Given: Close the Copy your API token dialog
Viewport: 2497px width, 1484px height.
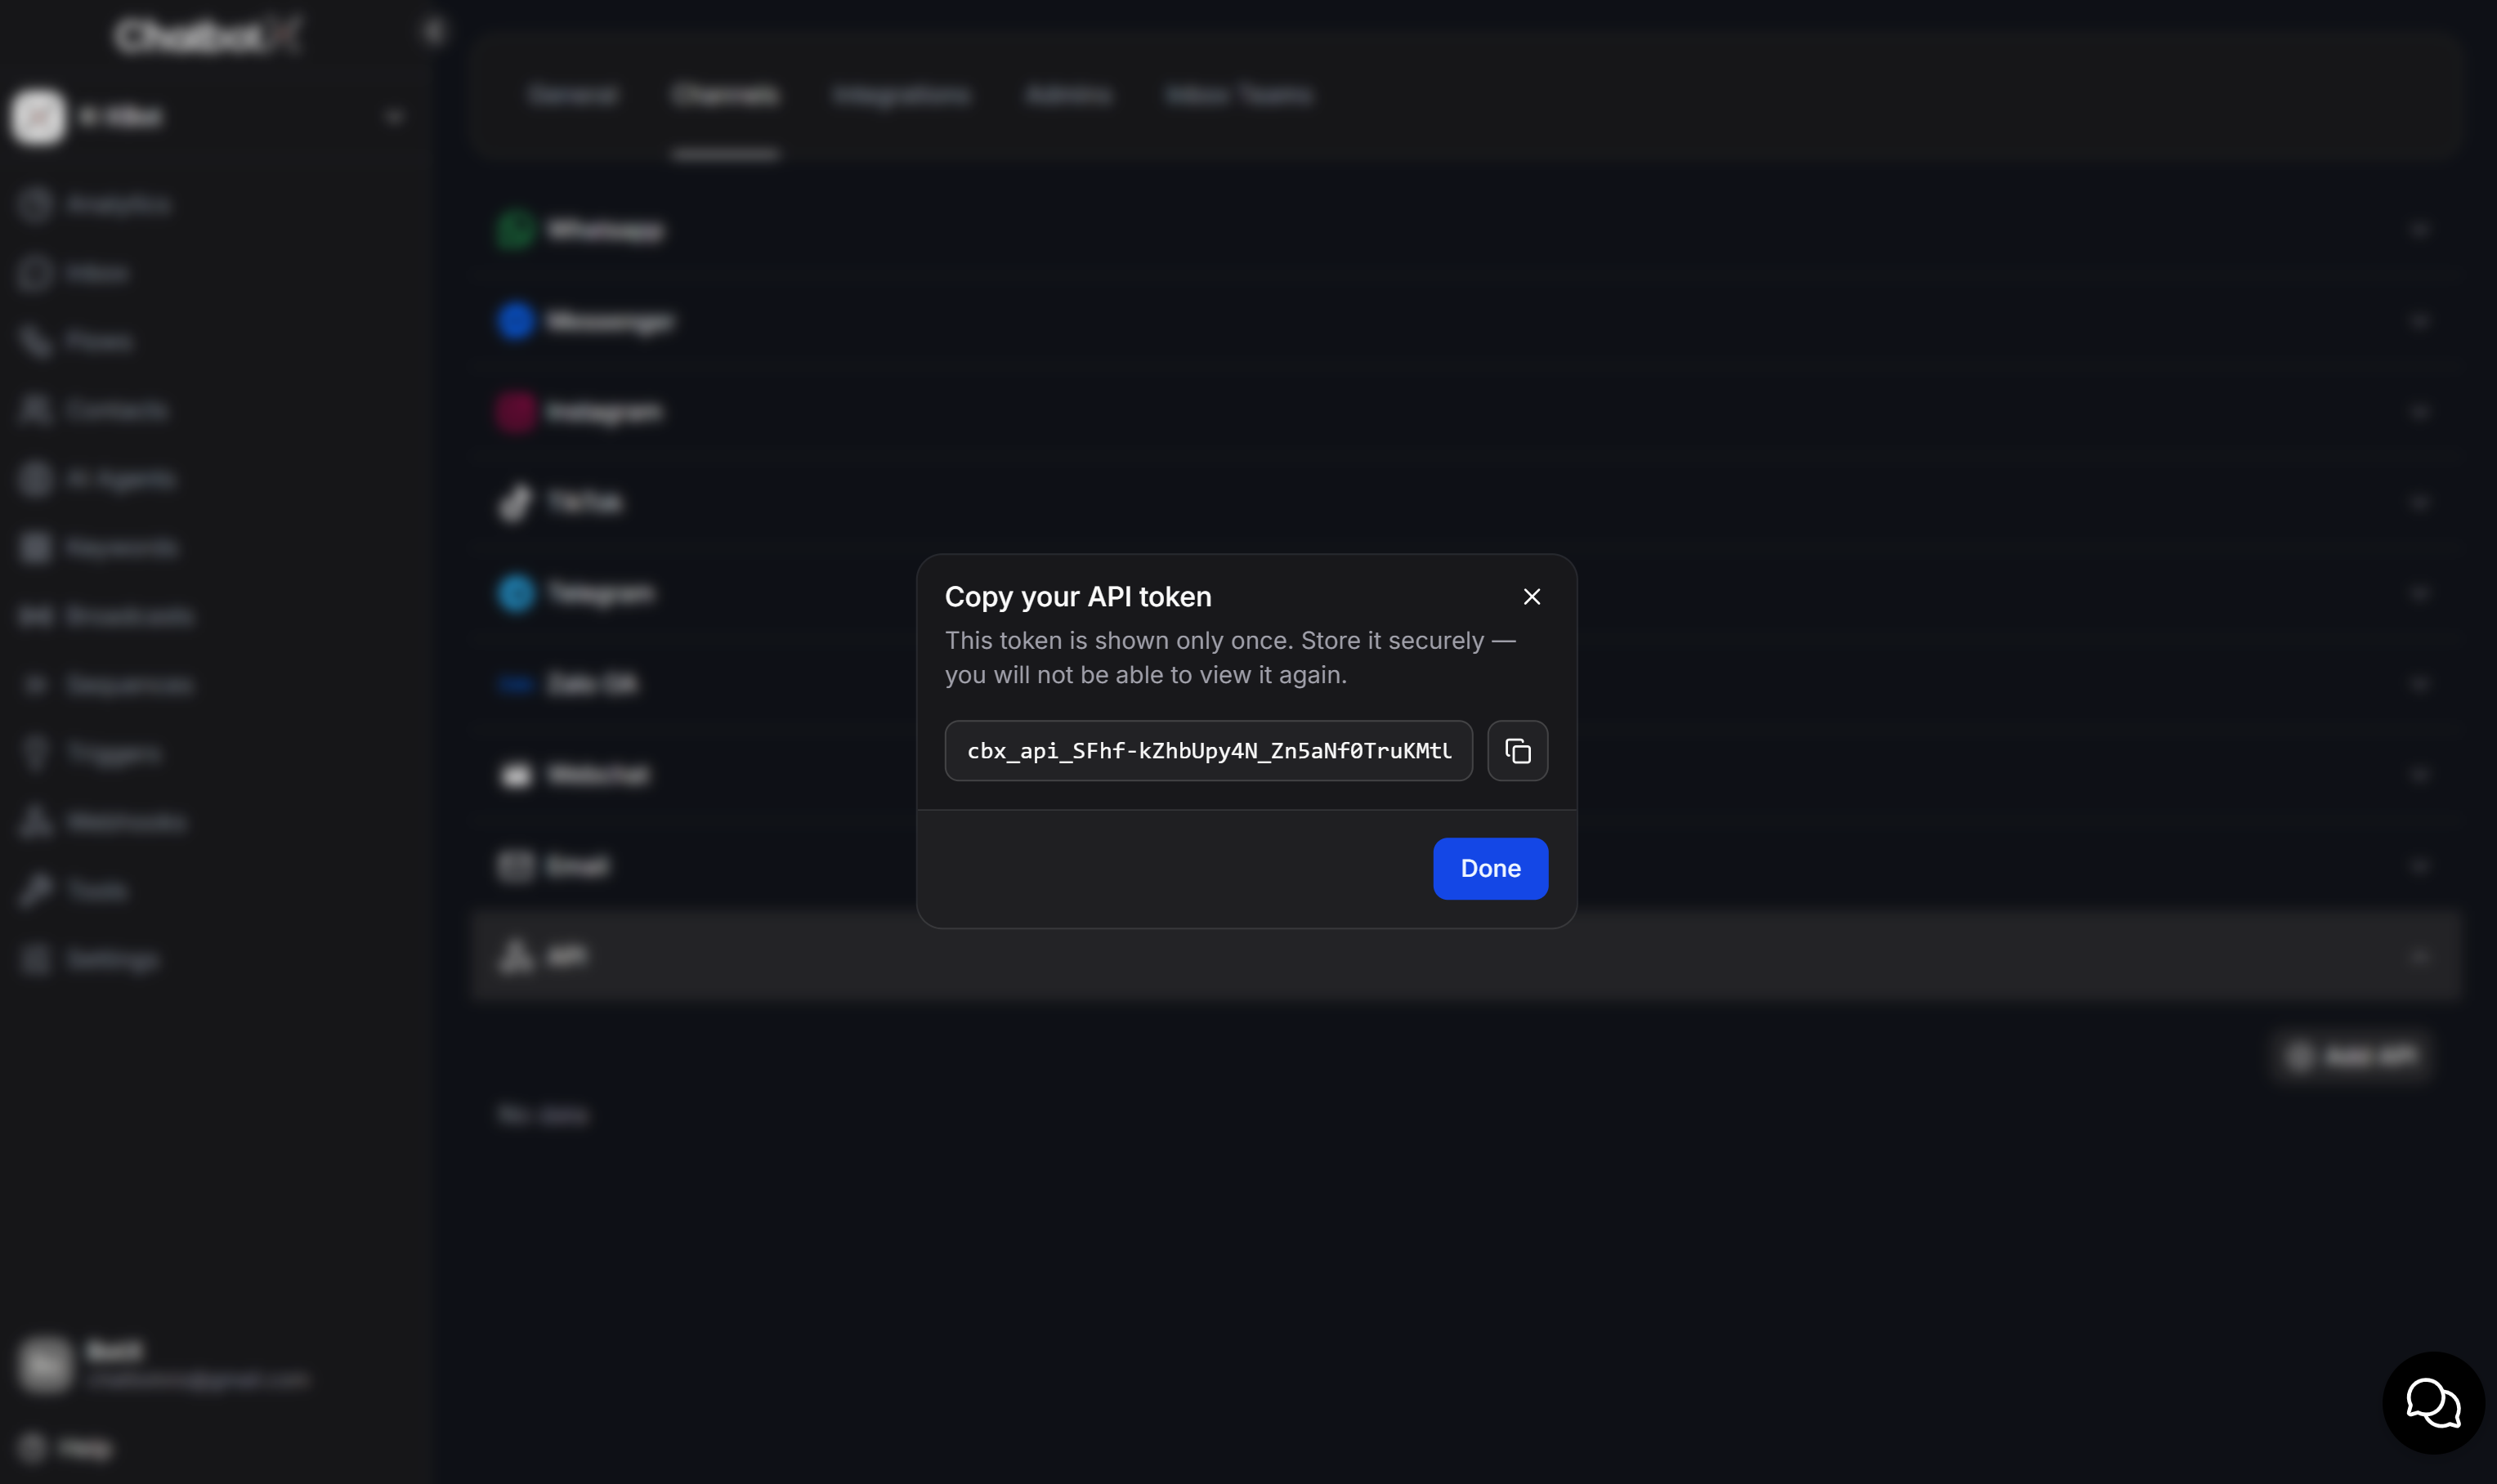Looking at the screenshot, I should [x=1531, y=597].
